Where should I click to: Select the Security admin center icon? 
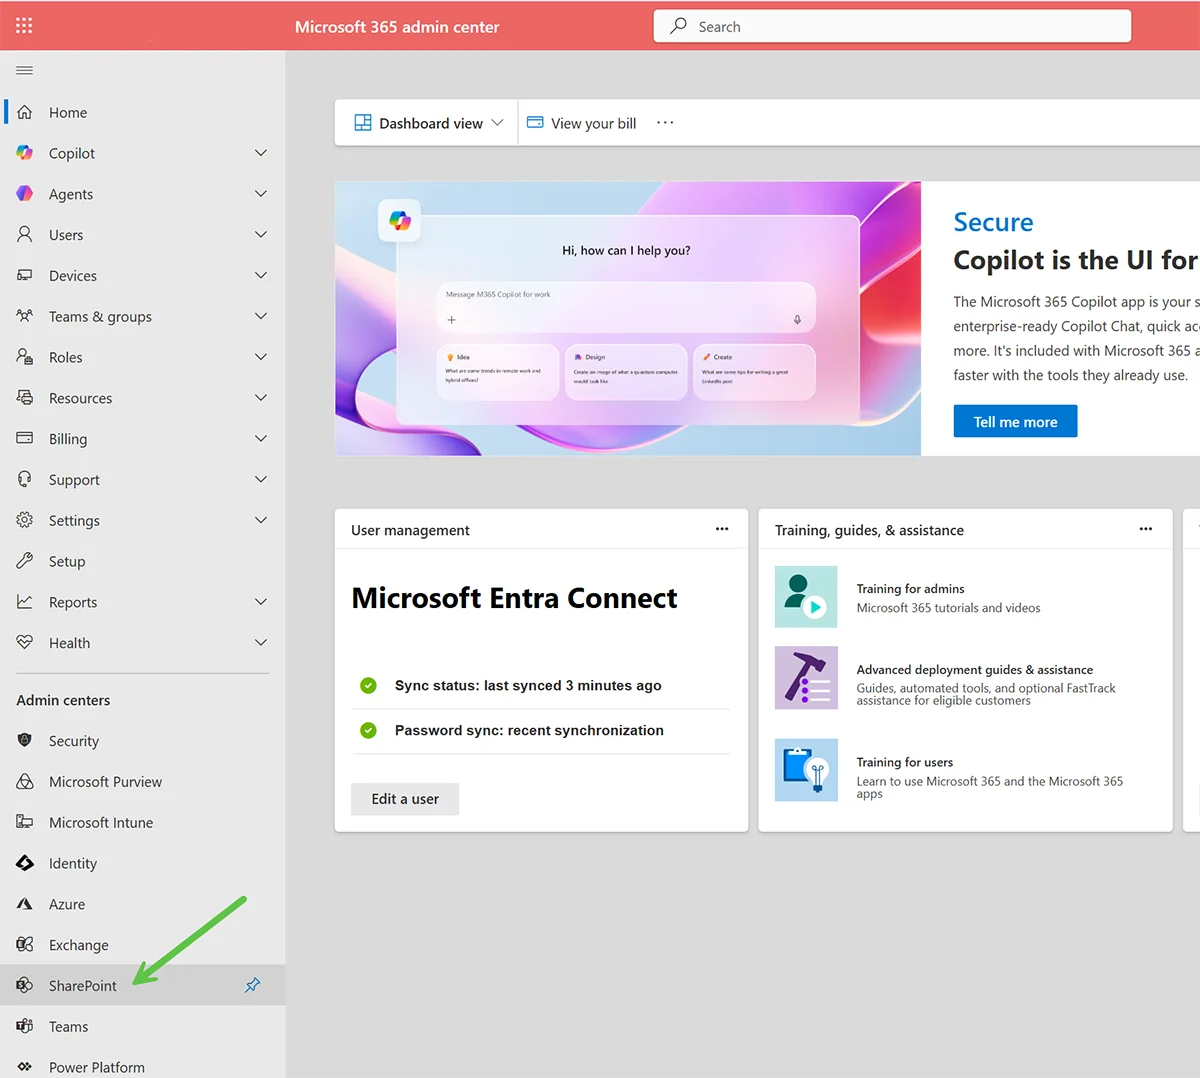coord(25,740)
